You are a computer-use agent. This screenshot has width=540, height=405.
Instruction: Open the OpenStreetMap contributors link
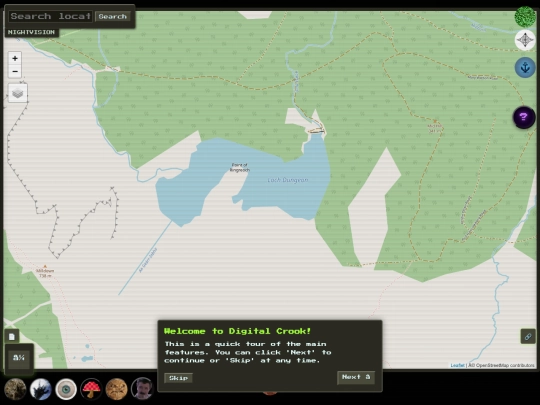501,365
